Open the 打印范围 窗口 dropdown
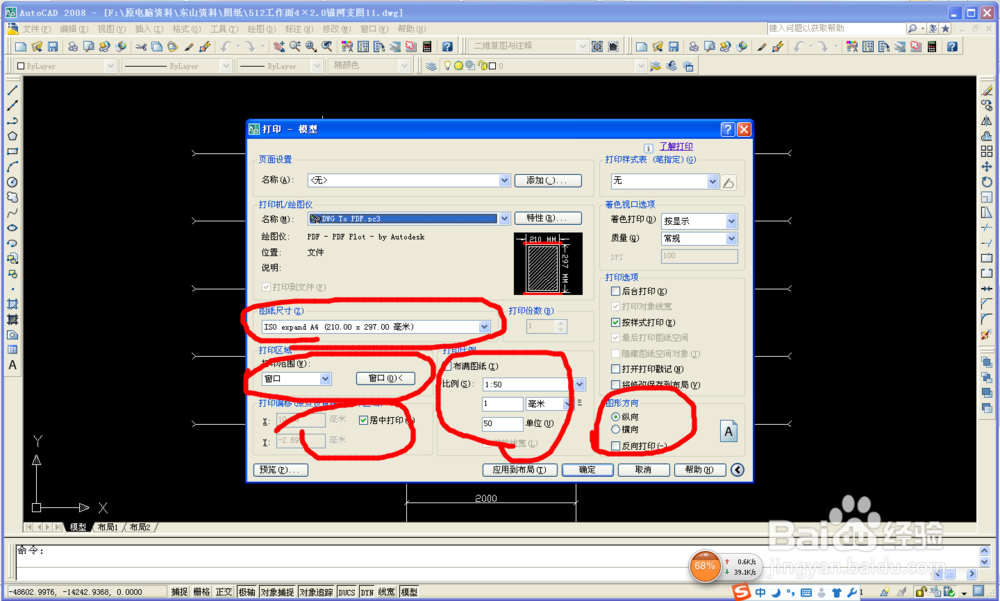 pos(325,379)
